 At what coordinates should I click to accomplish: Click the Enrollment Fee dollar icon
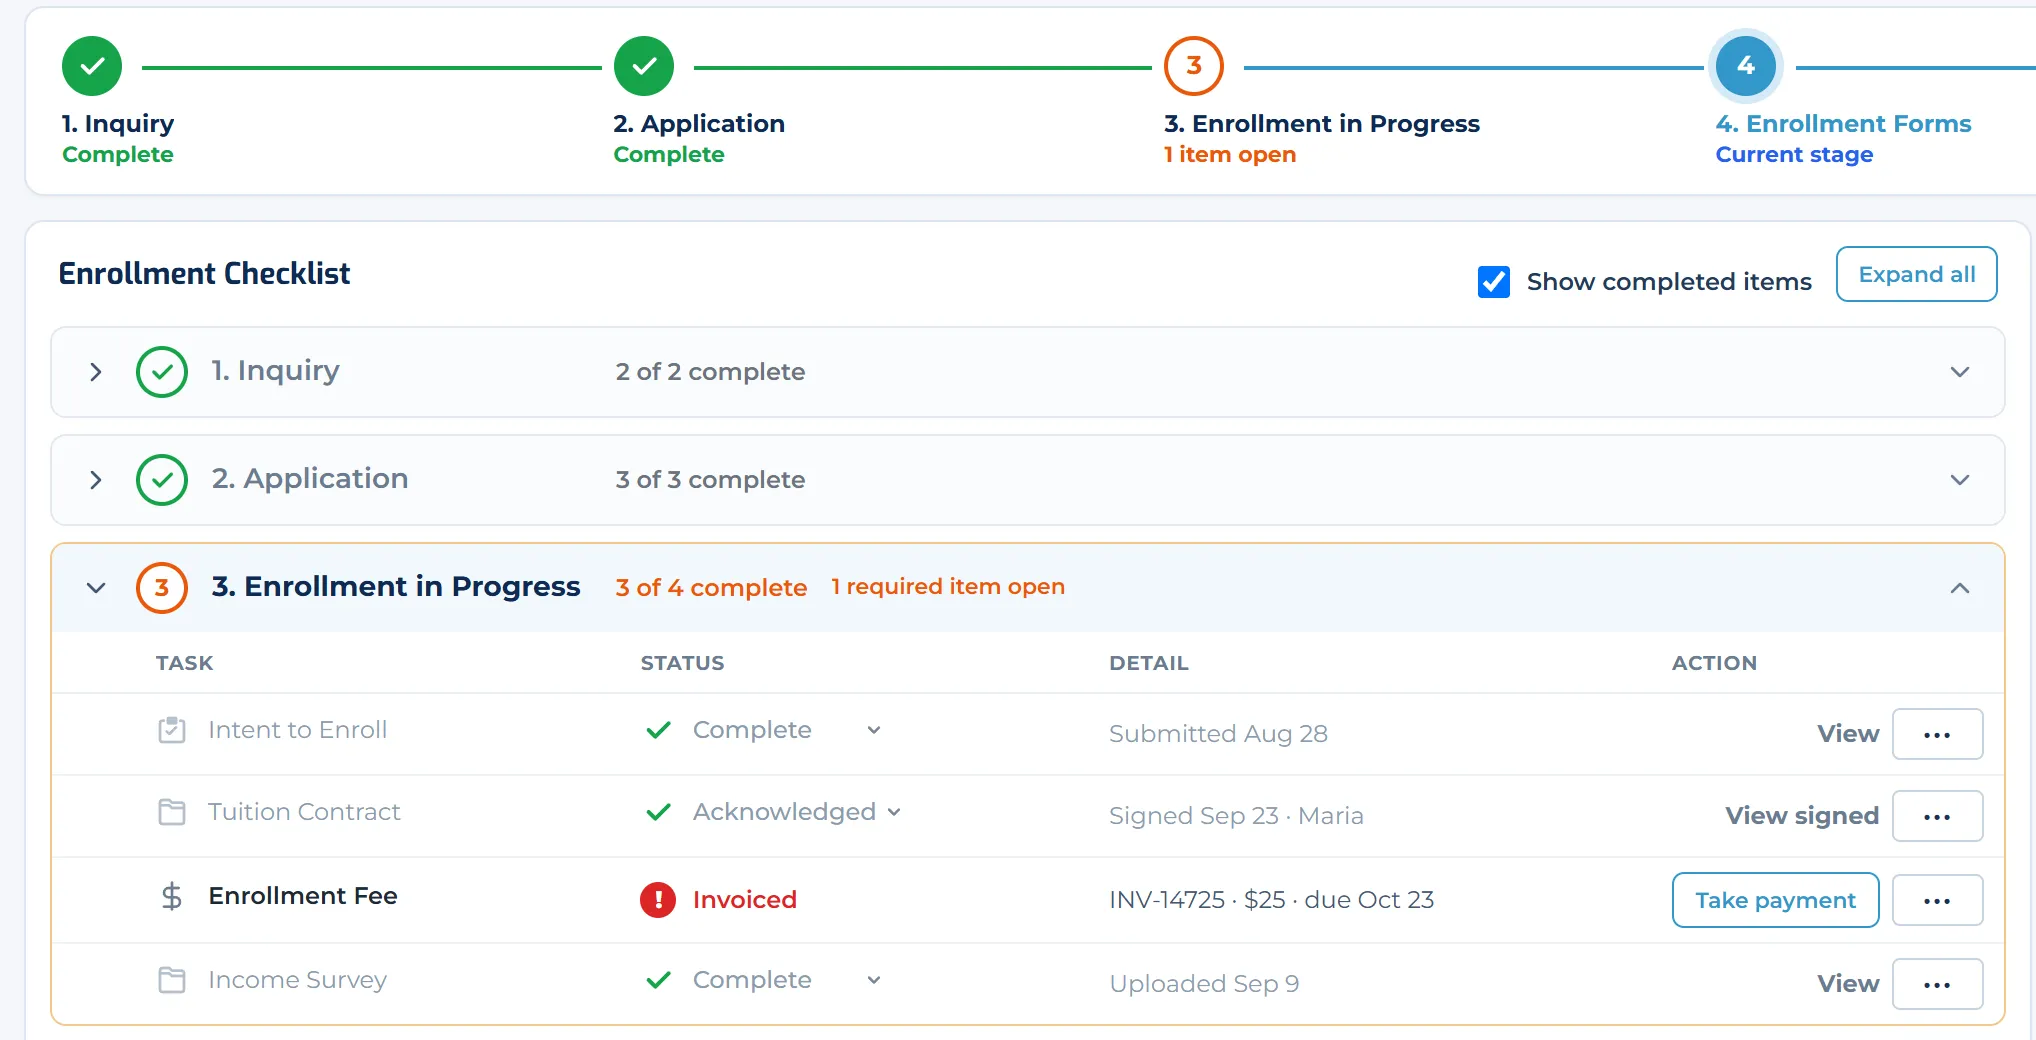[x=172, y=896]
